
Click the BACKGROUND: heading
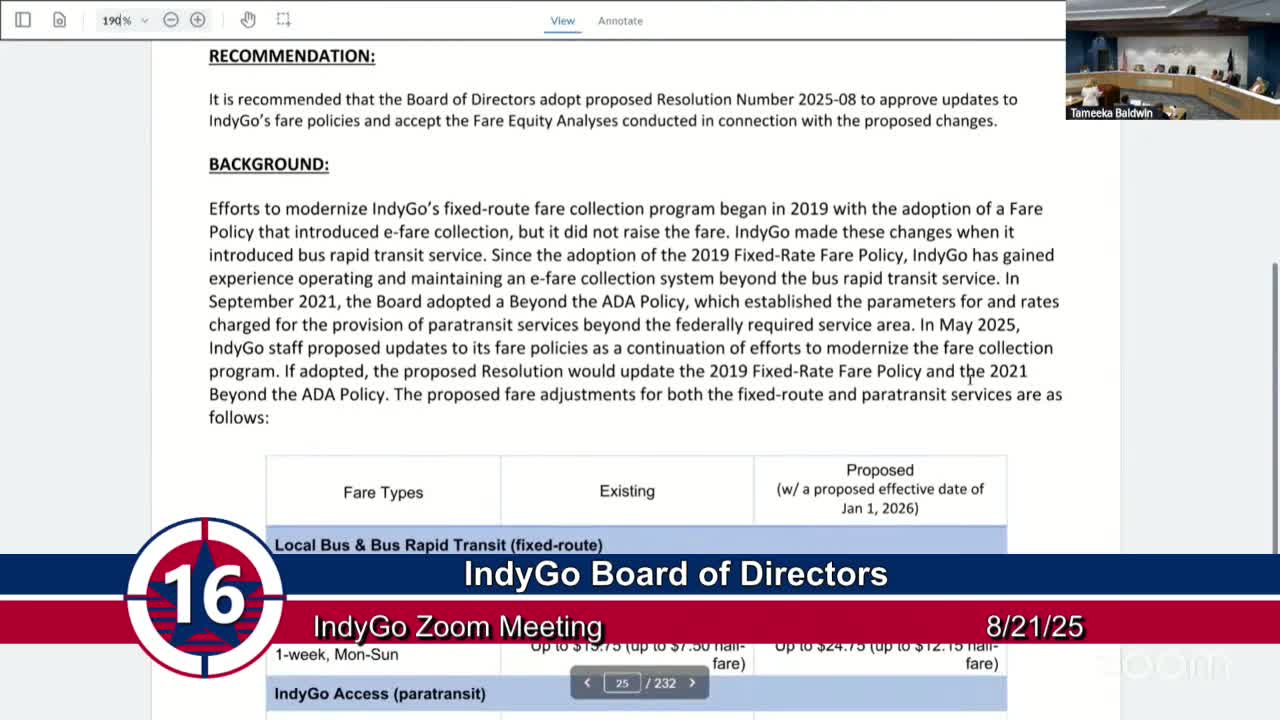click(269, 164)
